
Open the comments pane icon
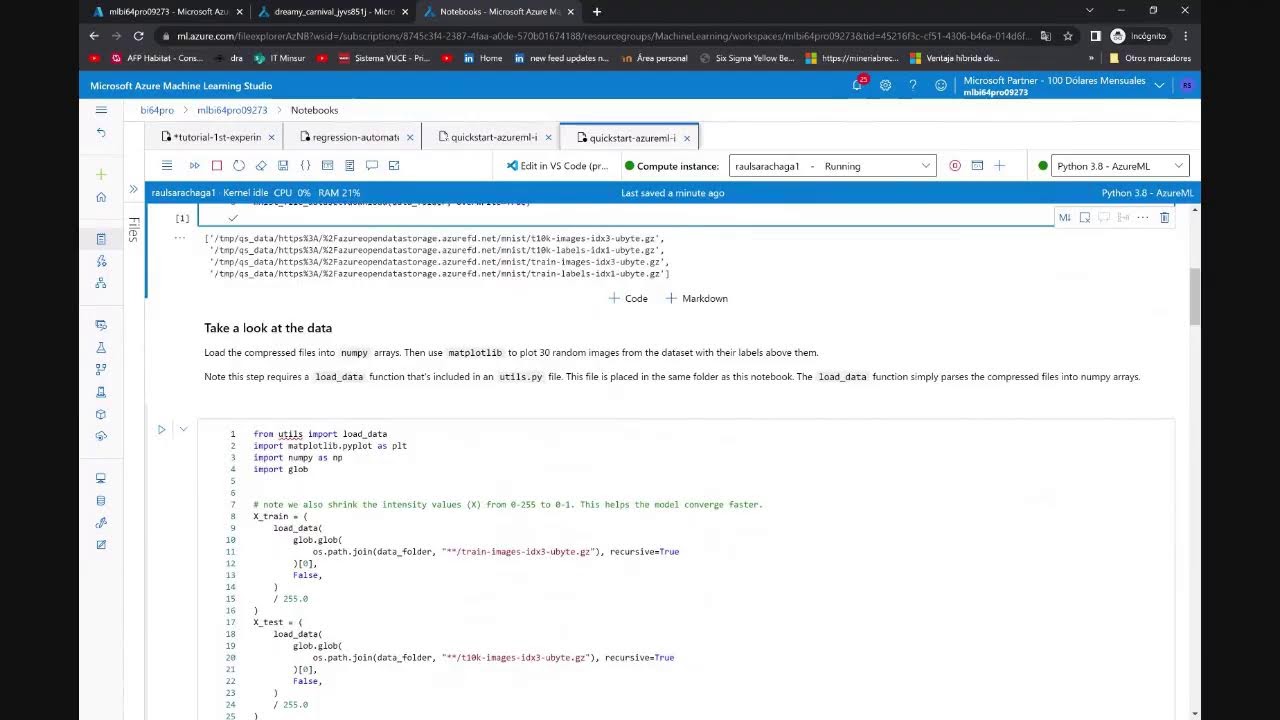[372, 166]
